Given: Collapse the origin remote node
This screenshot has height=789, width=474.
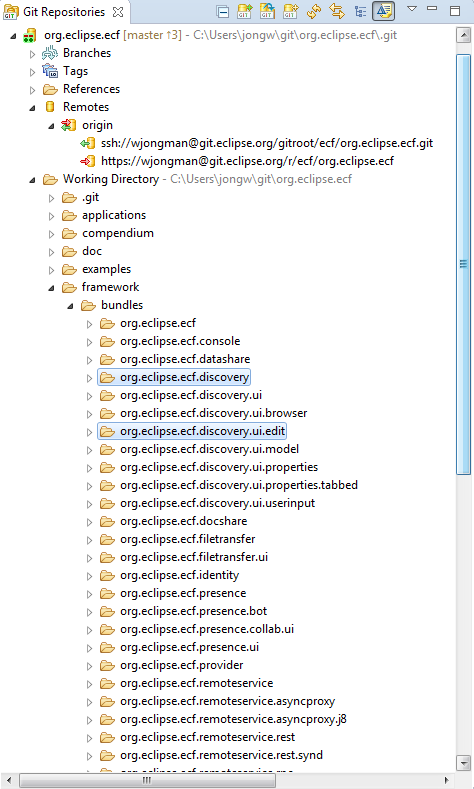Looking at the screenshot, I should pos(51,126).
